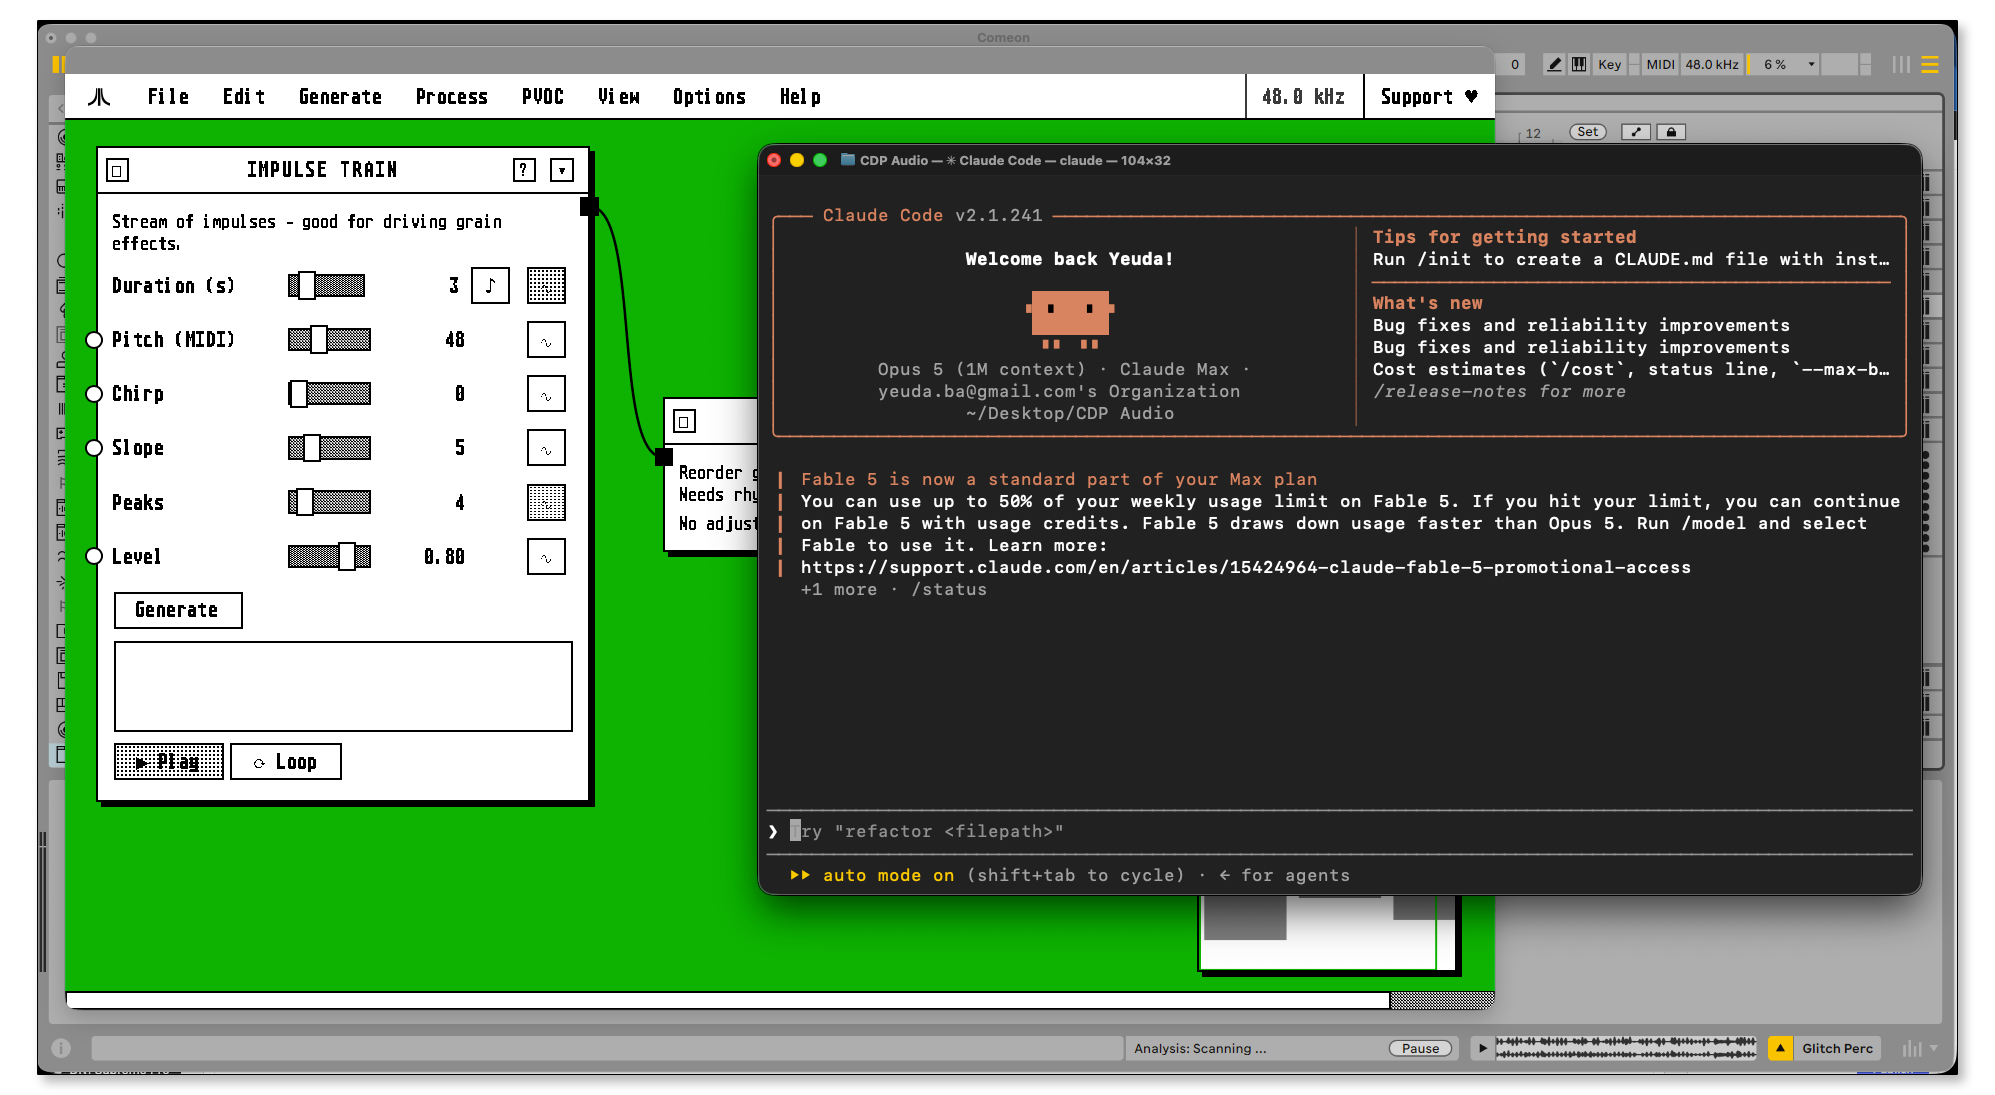The width and height of the screenshot is (1995, 1095).
Task: Click the Ableton preview waveform
Action: pos(1625,1048)
